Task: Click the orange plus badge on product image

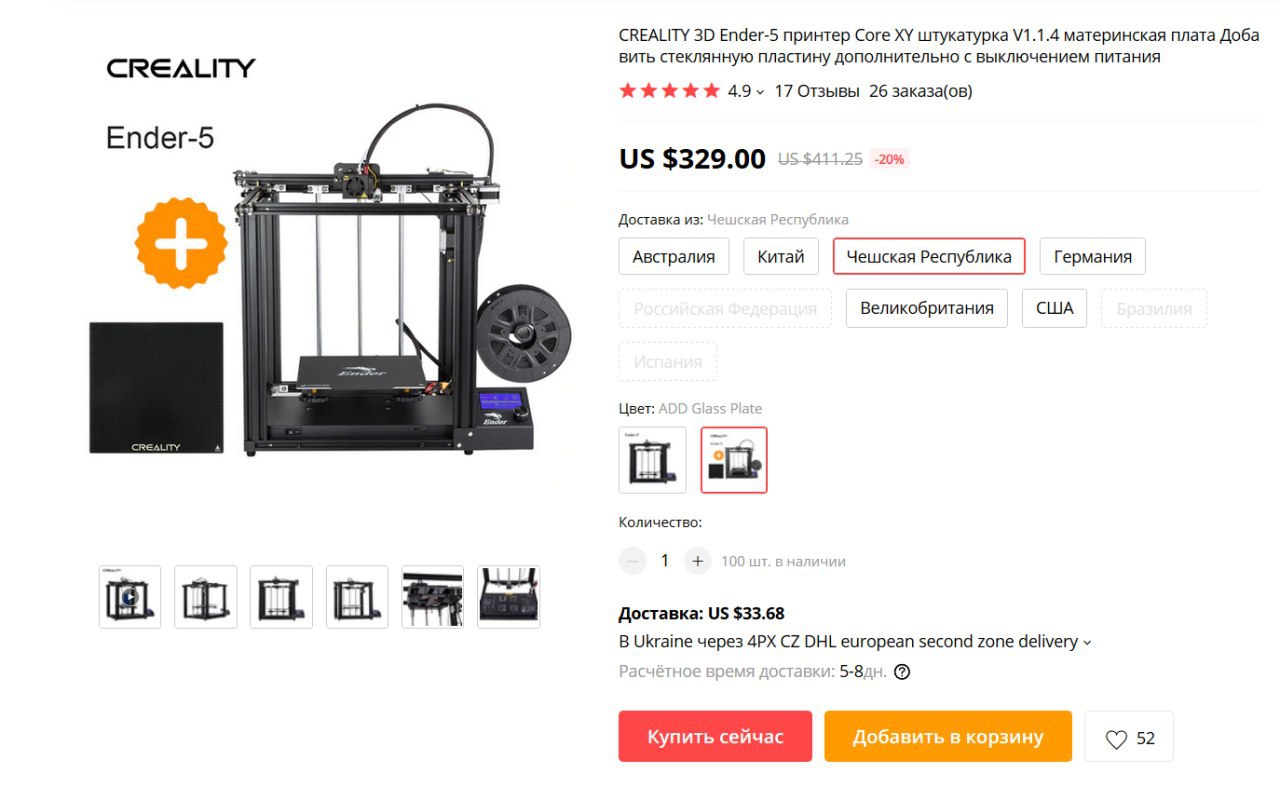Action: (181, 243)
